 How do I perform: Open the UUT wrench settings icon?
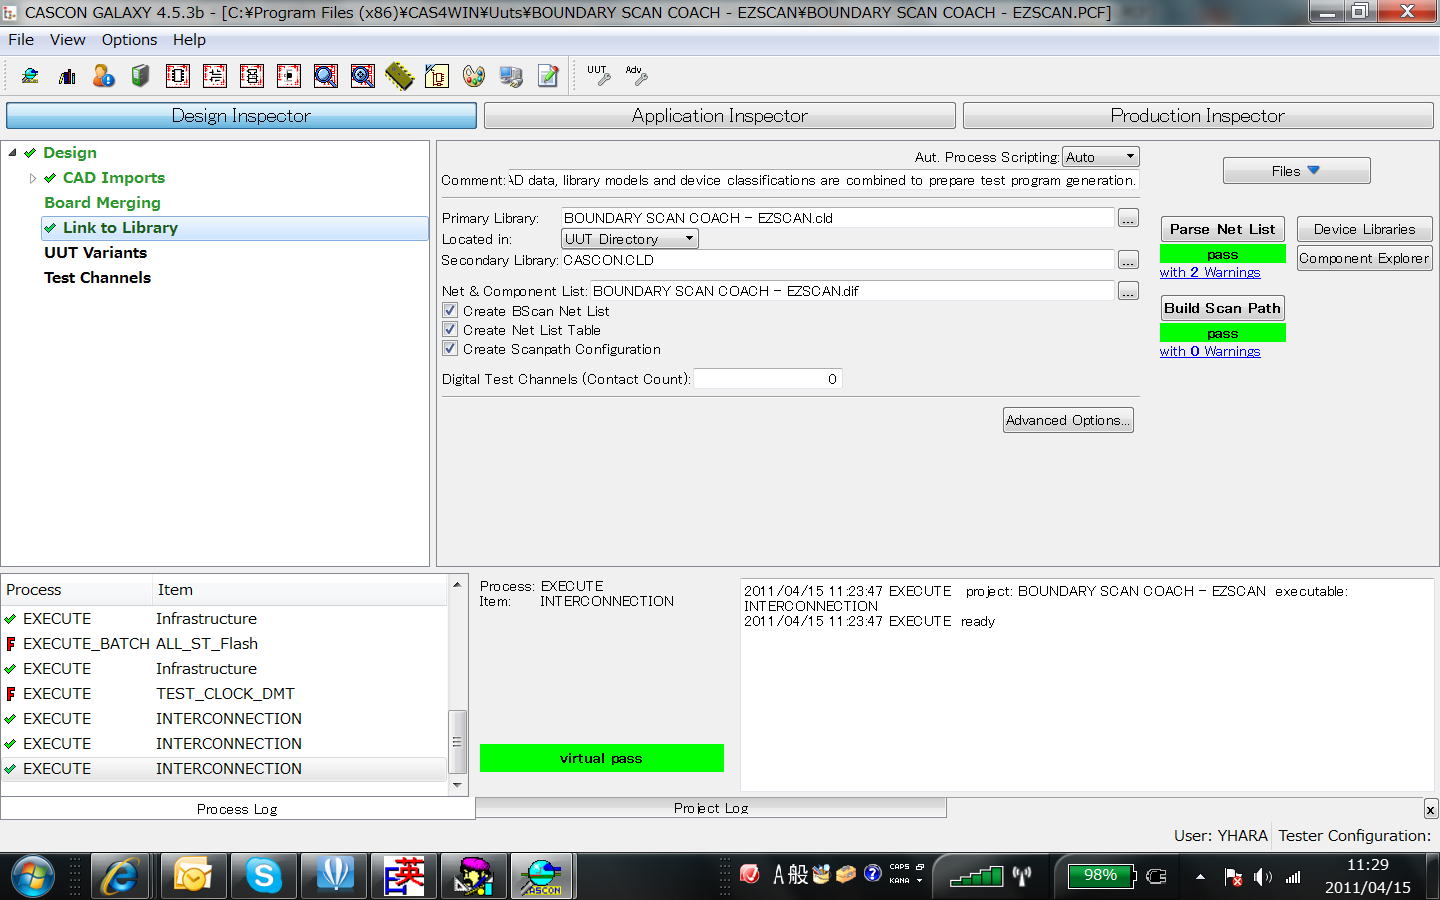pyautogui.click(x=599, y=76)
